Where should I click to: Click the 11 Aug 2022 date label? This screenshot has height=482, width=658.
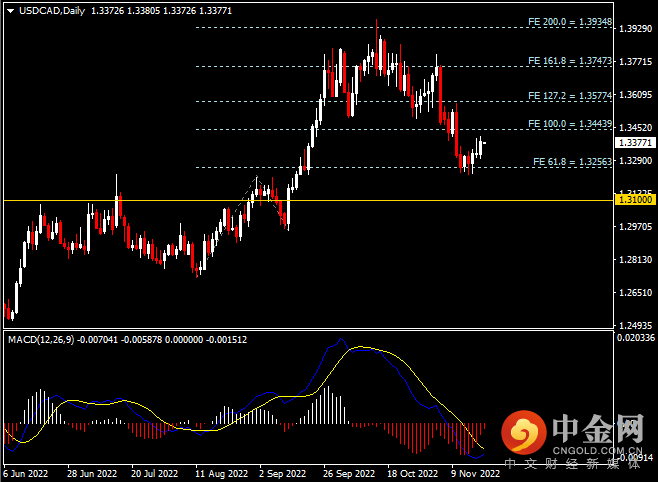click(222, 474)
